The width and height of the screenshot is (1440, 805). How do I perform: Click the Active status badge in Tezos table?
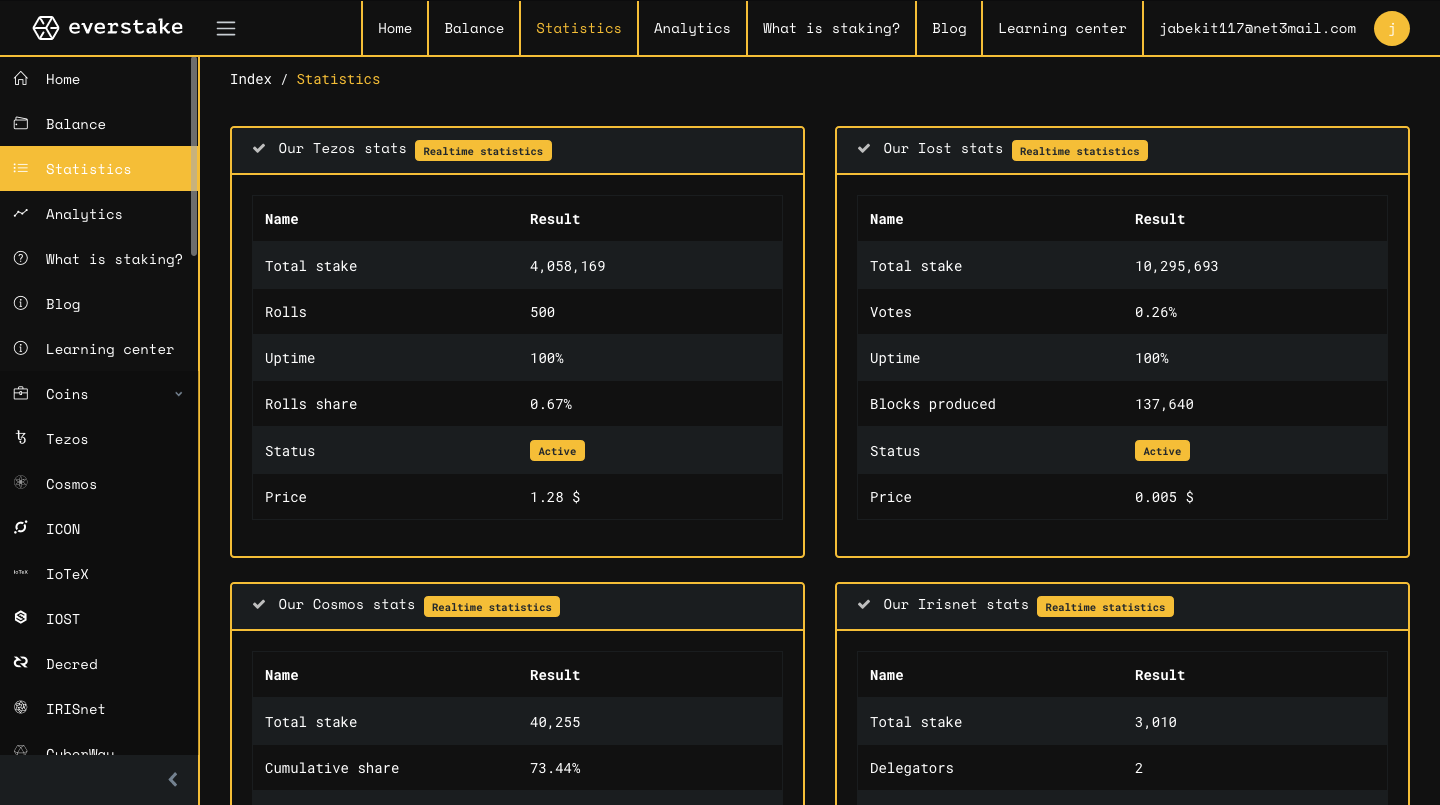tap(557, 451)
